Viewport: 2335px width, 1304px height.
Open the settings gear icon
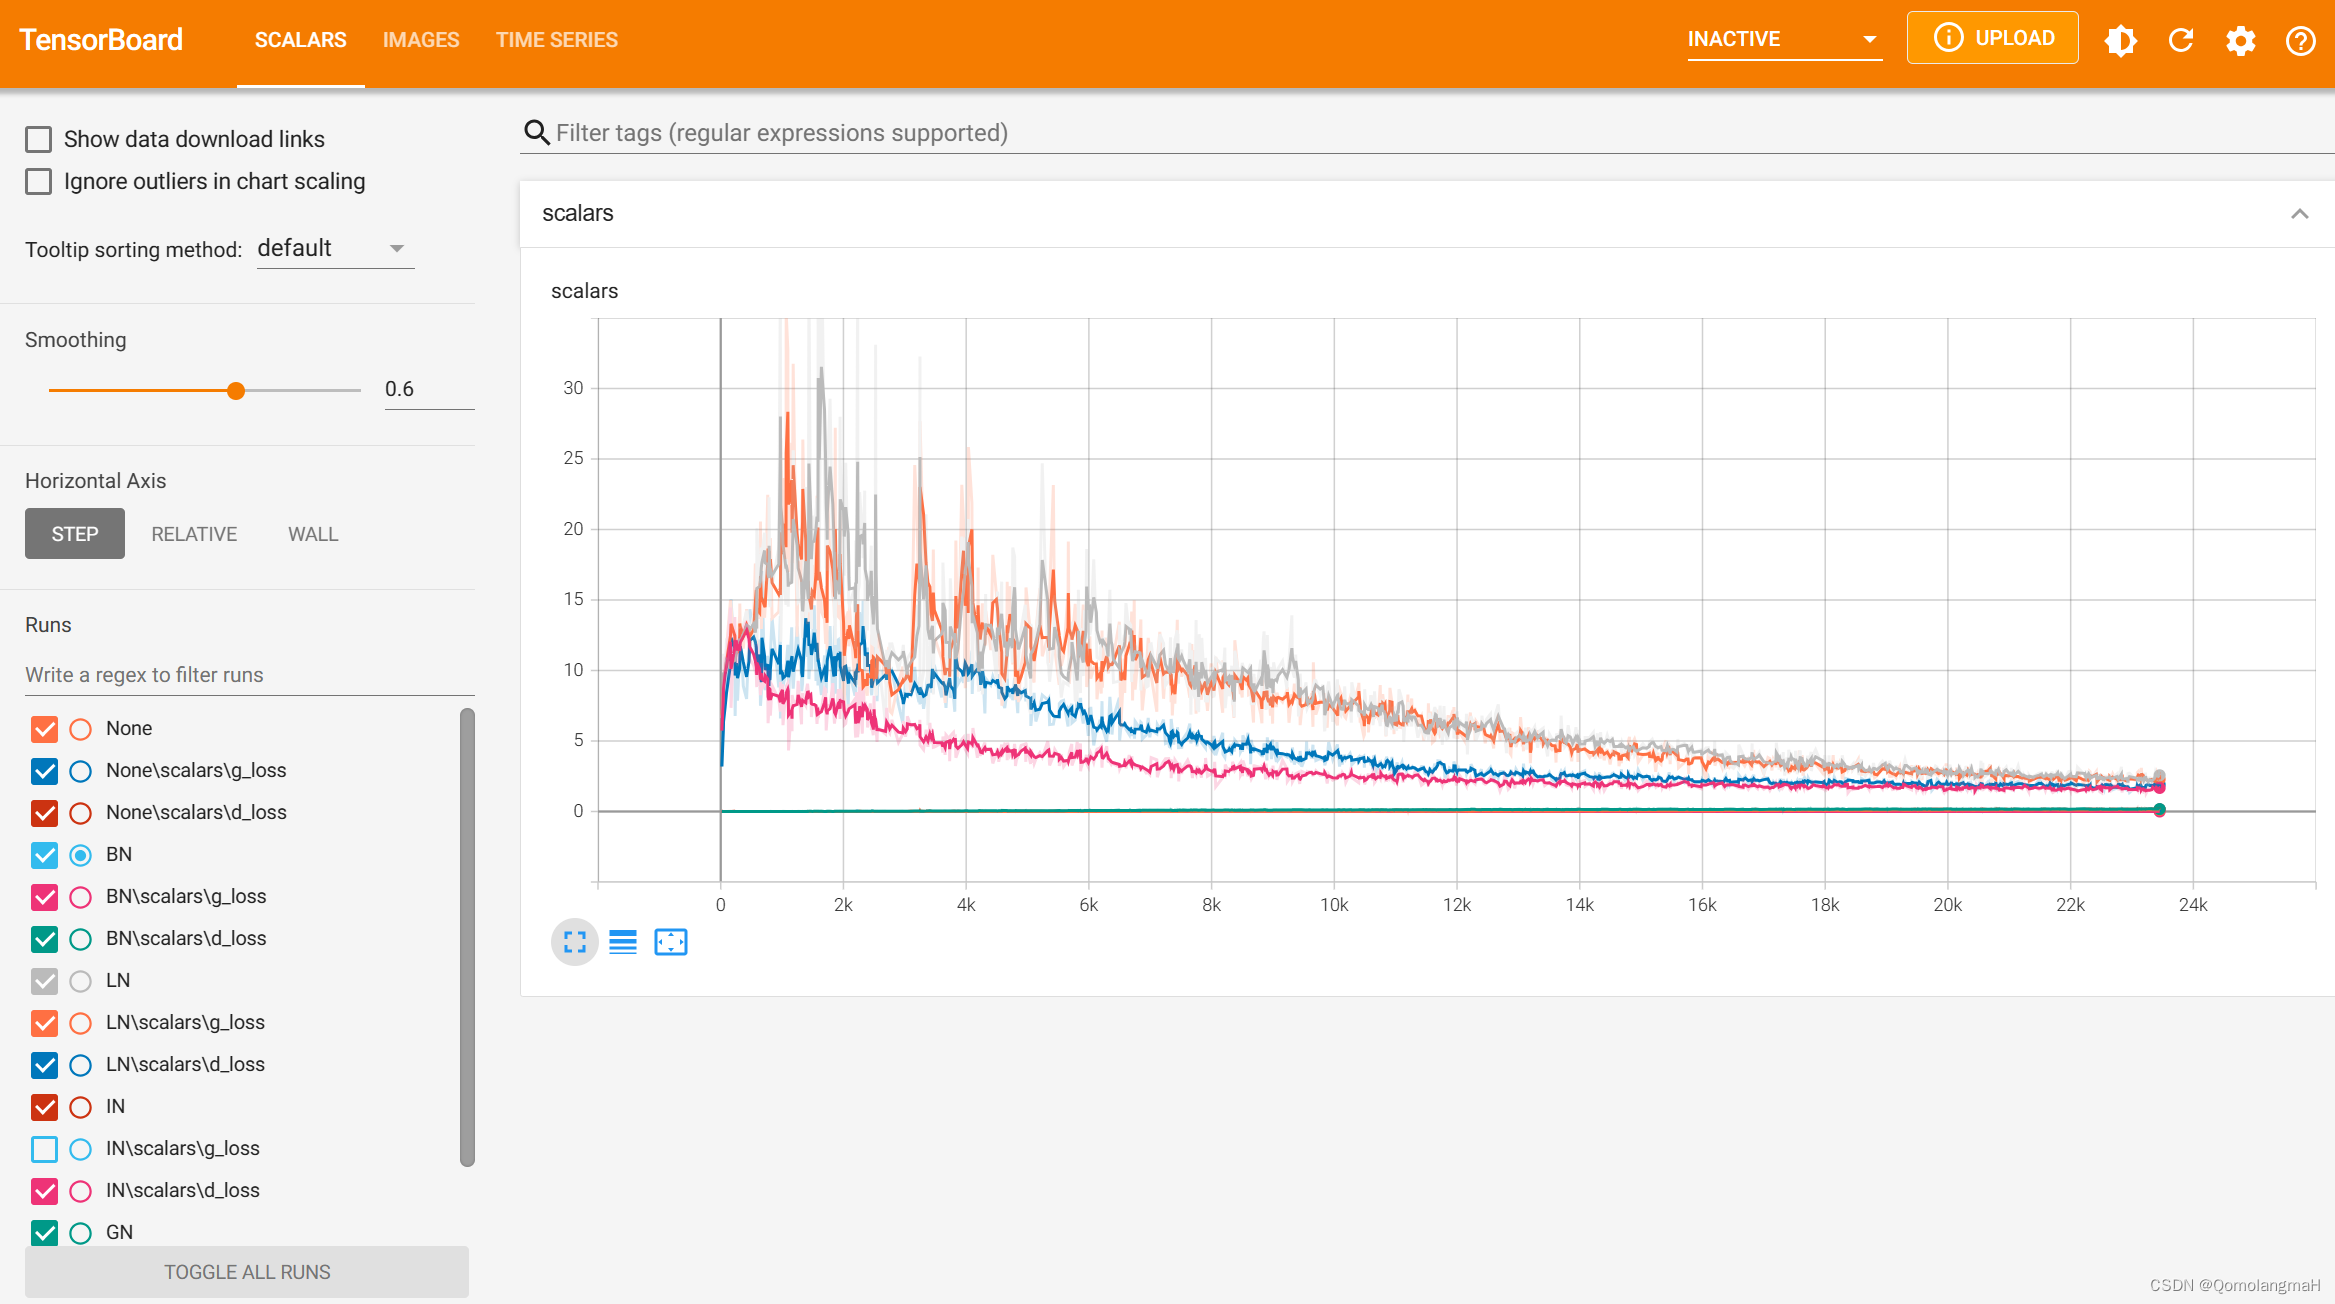coord(2240,40)
